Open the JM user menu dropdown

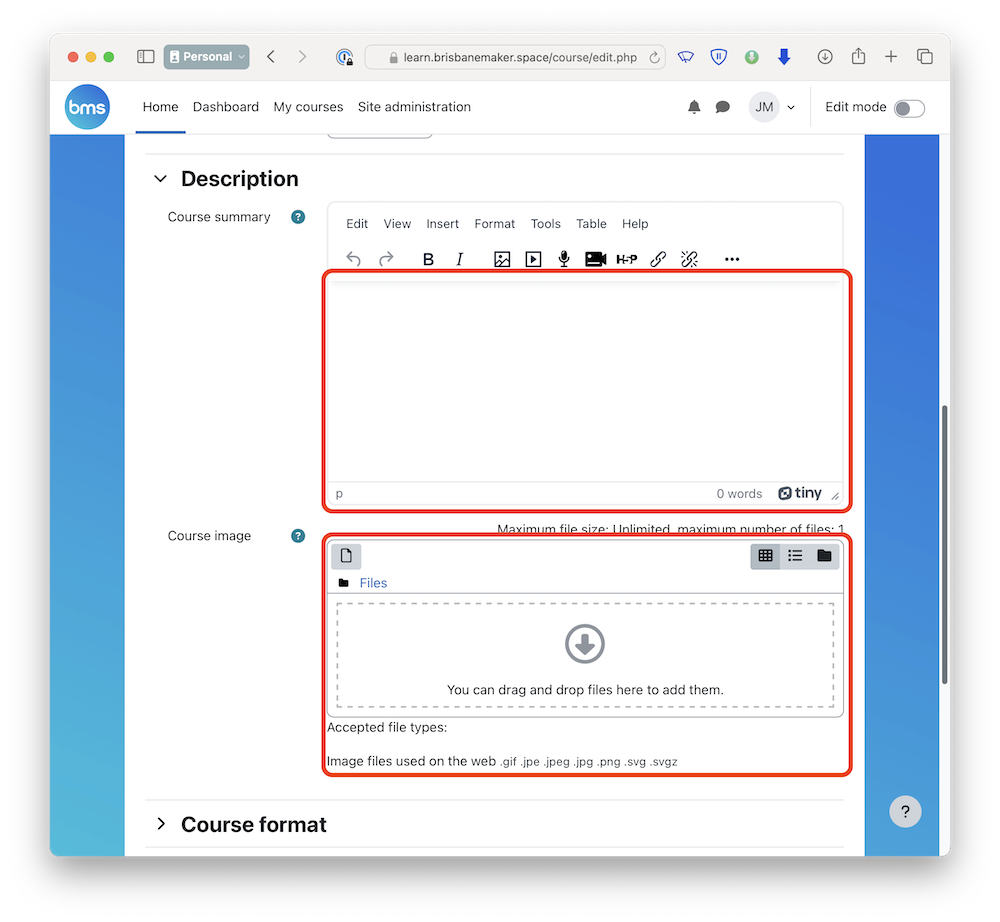pos(773,107)
